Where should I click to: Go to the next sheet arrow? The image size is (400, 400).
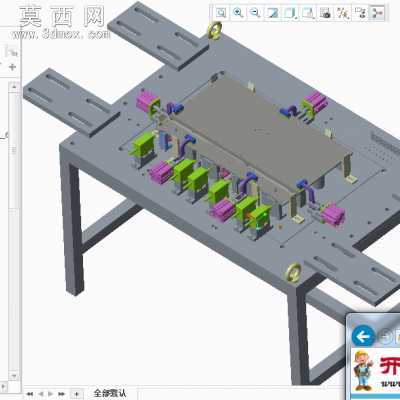[x=51, y=394]
